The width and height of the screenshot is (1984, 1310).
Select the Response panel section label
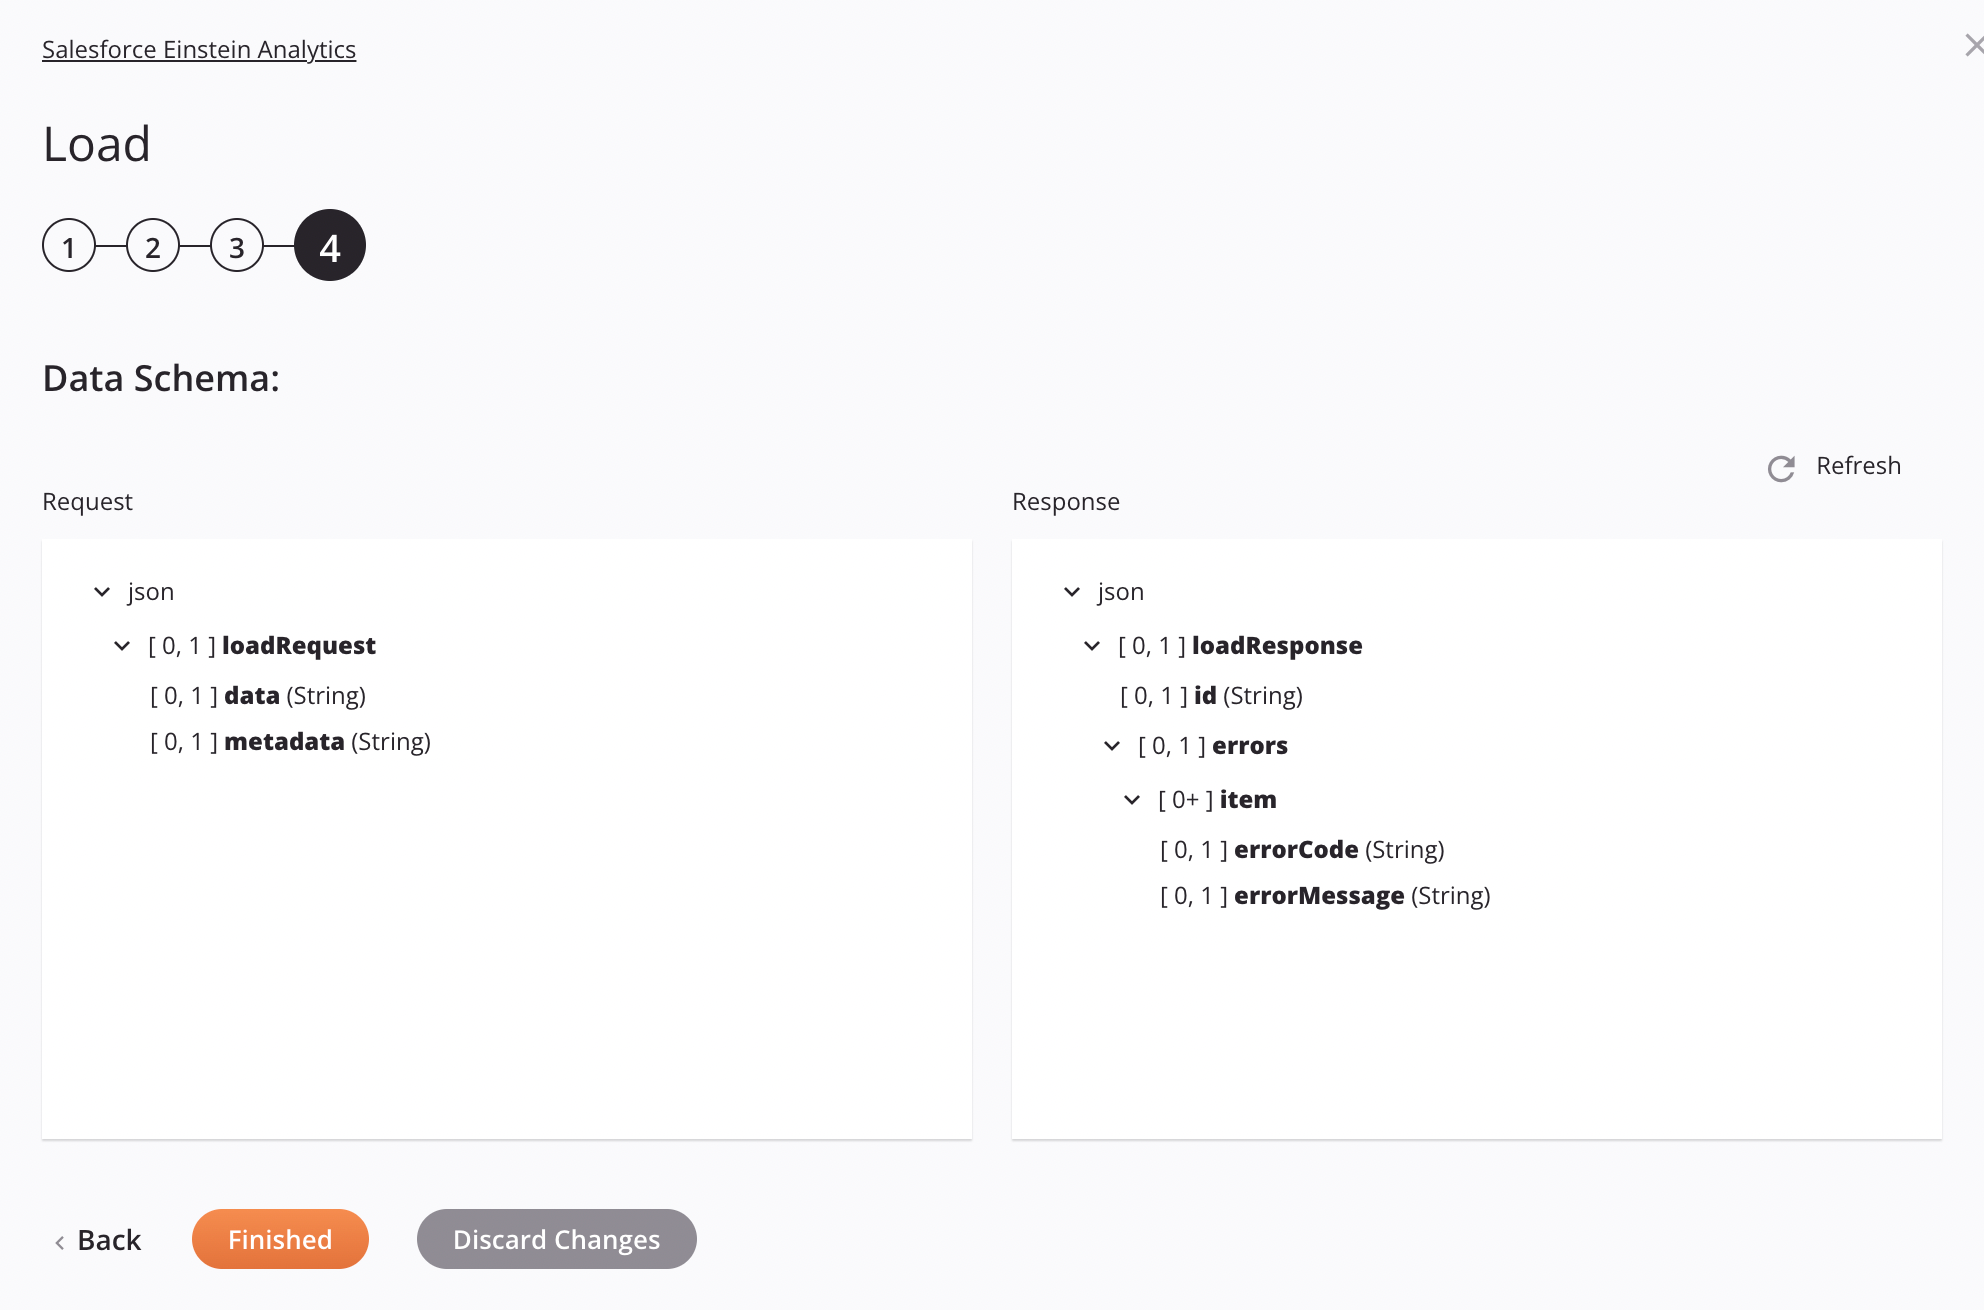(x=1066, y=500)
